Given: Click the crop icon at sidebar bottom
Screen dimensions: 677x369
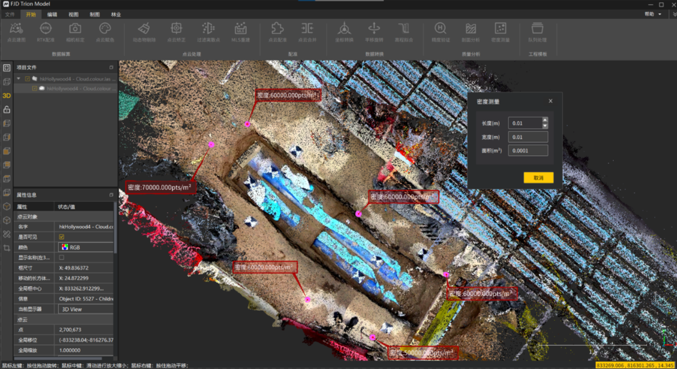Looking at the screenshot, I should pos(6,248).
